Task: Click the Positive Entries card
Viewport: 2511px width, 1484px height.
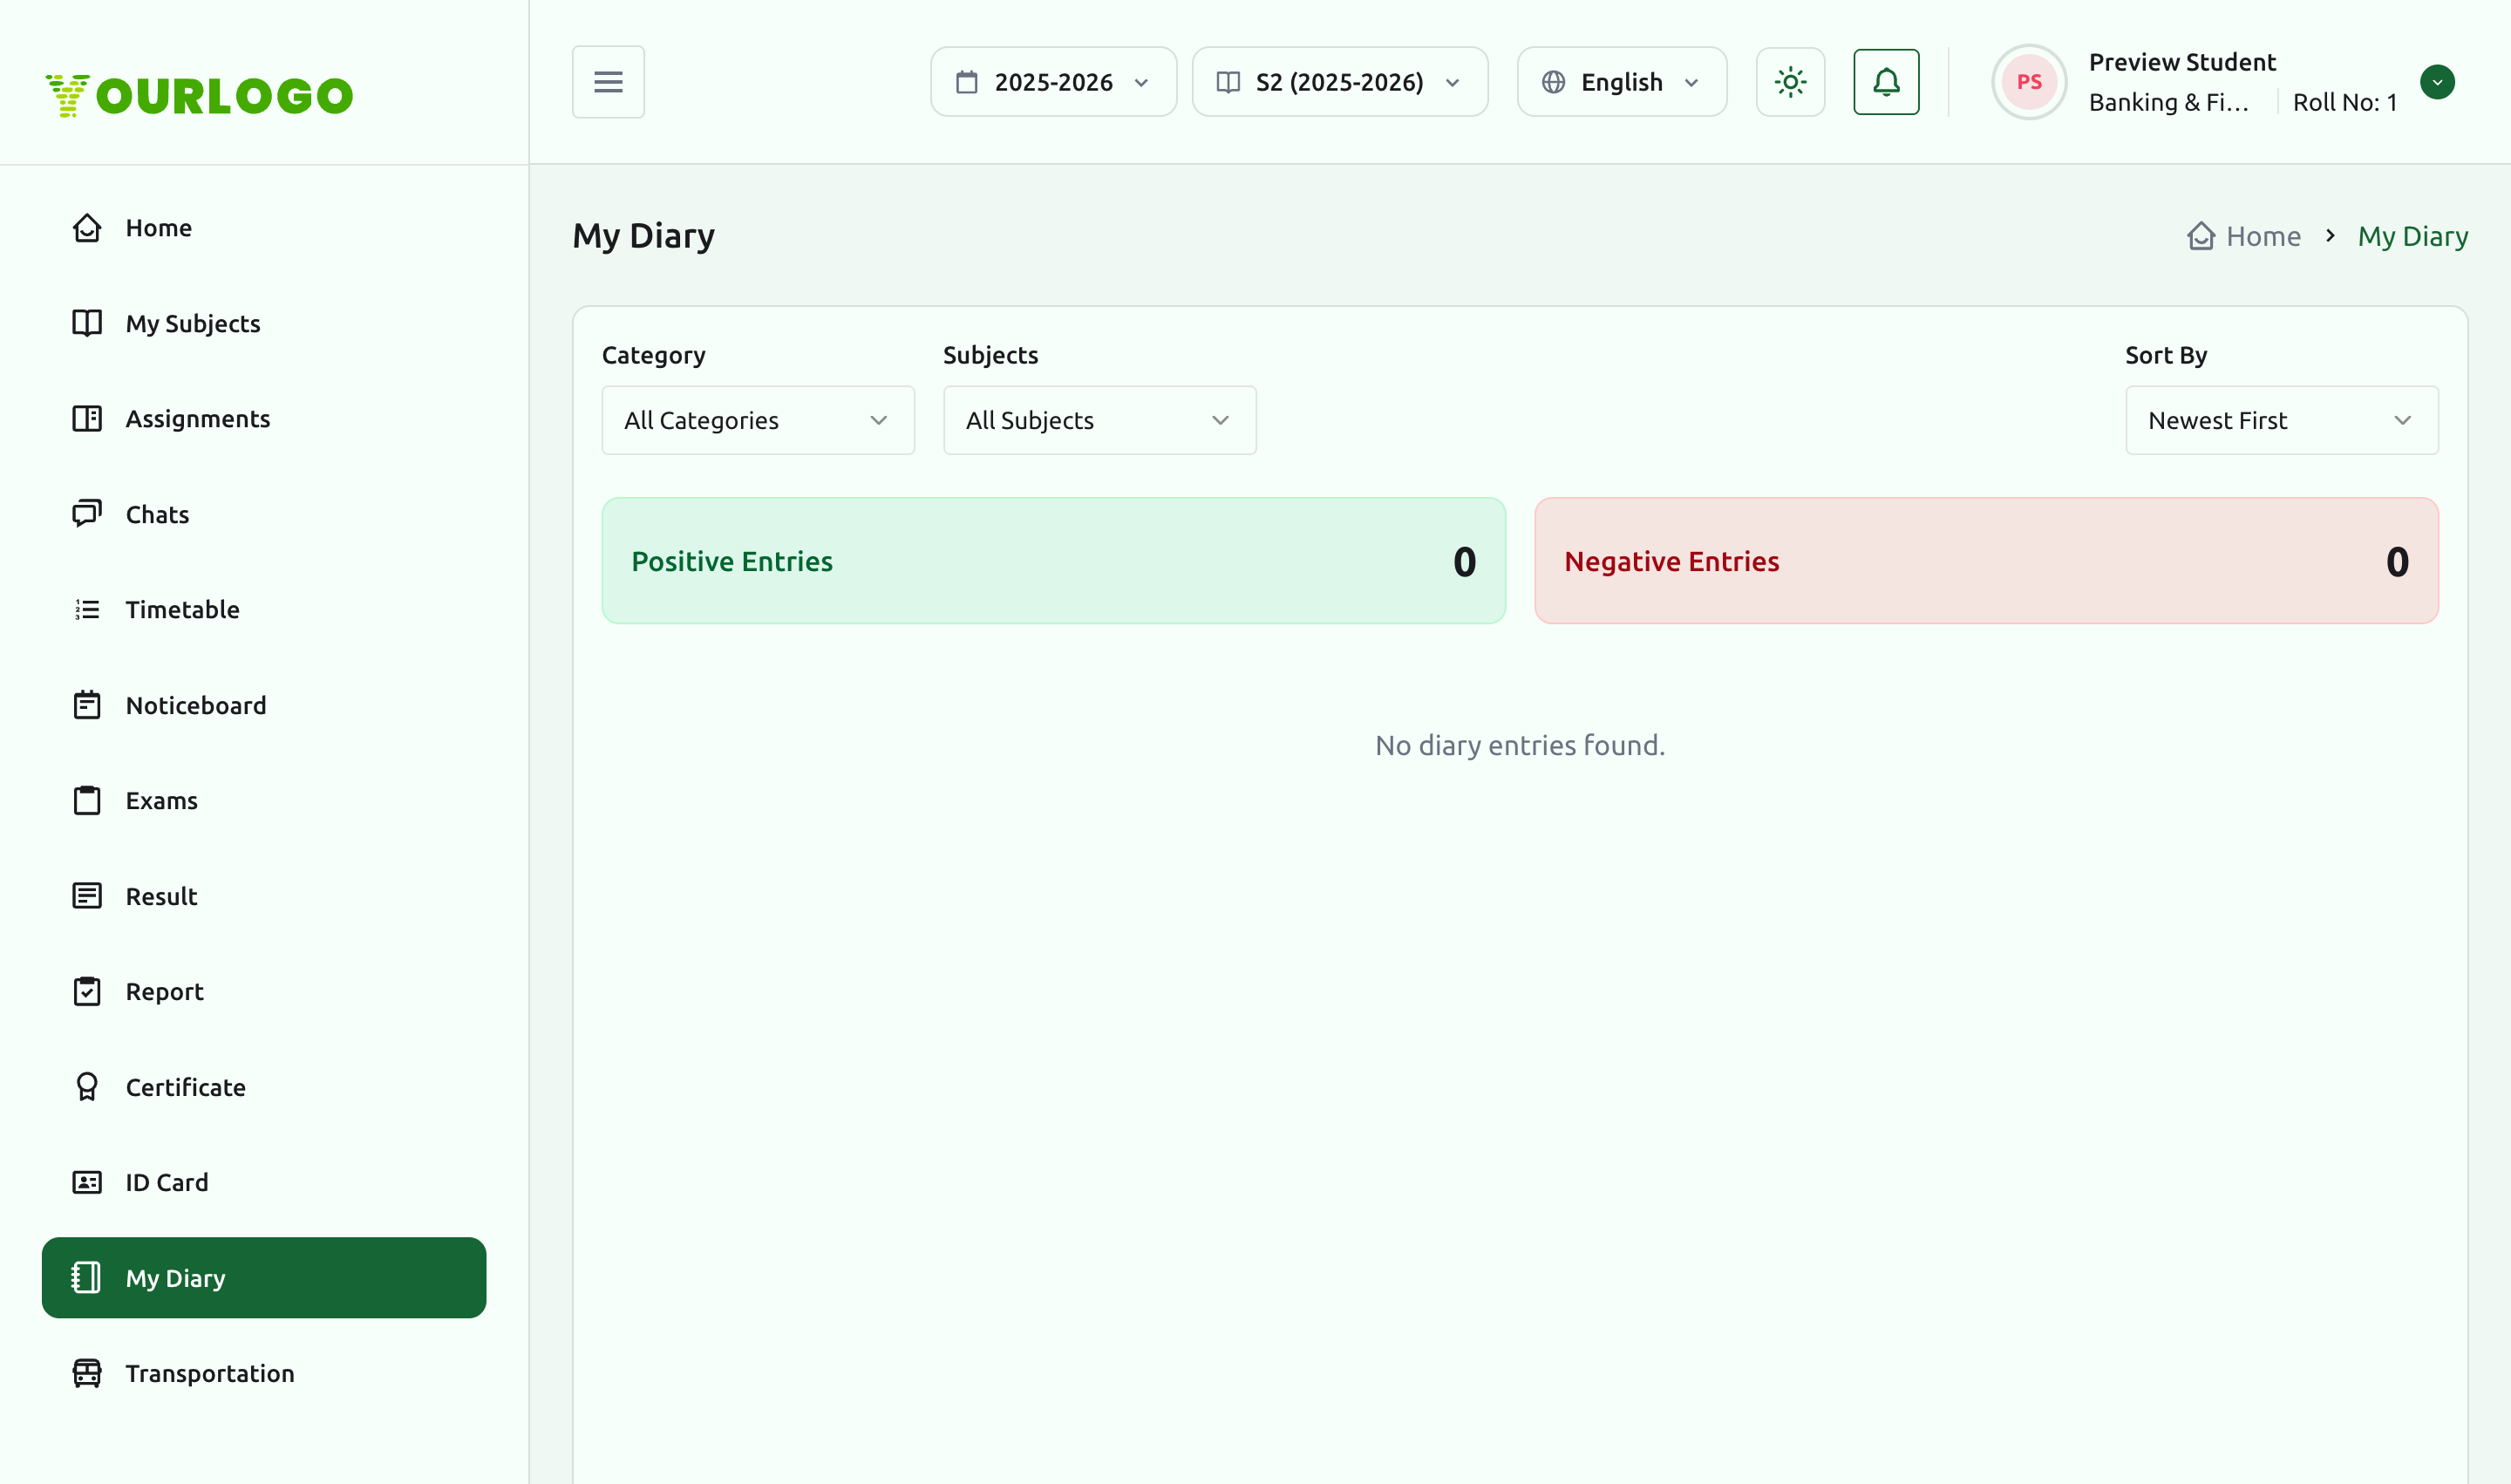Action: coord(1054,561)
